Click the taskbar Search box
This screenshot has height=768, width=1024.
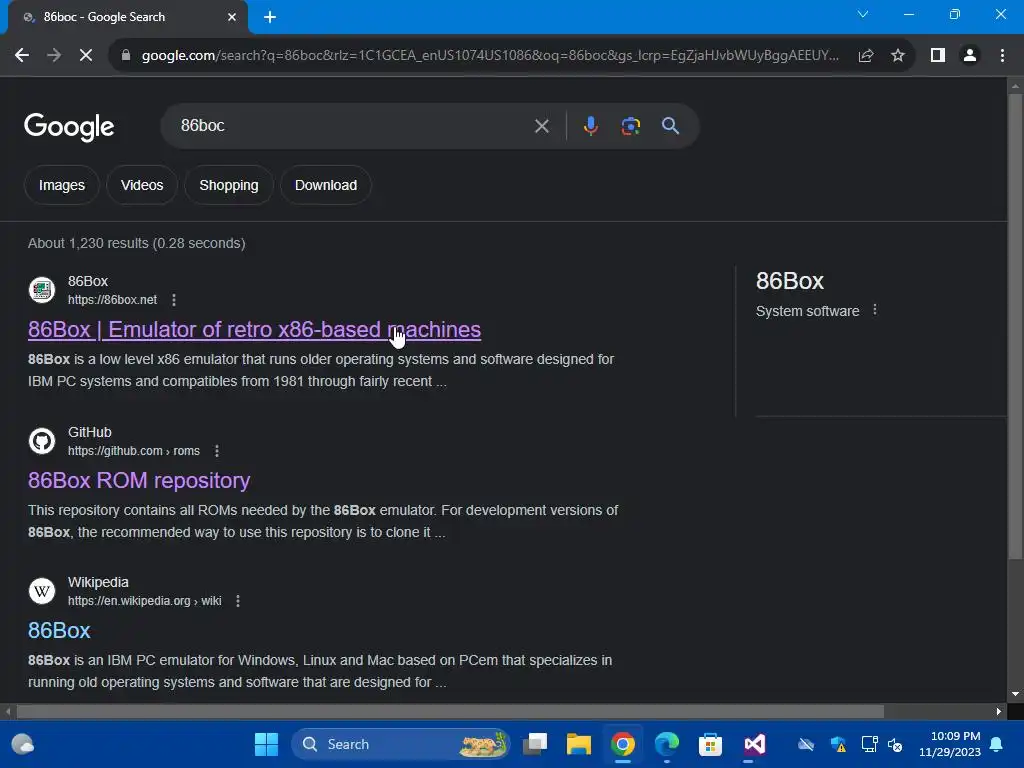400,744
